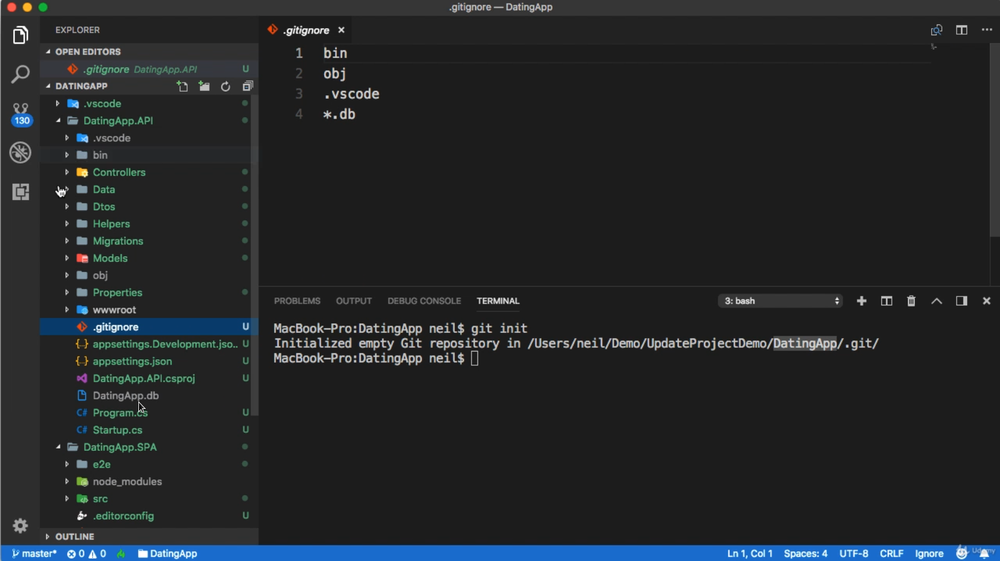
Task: Open editor More Actions ellipsis menu
Action: tap(987, 30)
